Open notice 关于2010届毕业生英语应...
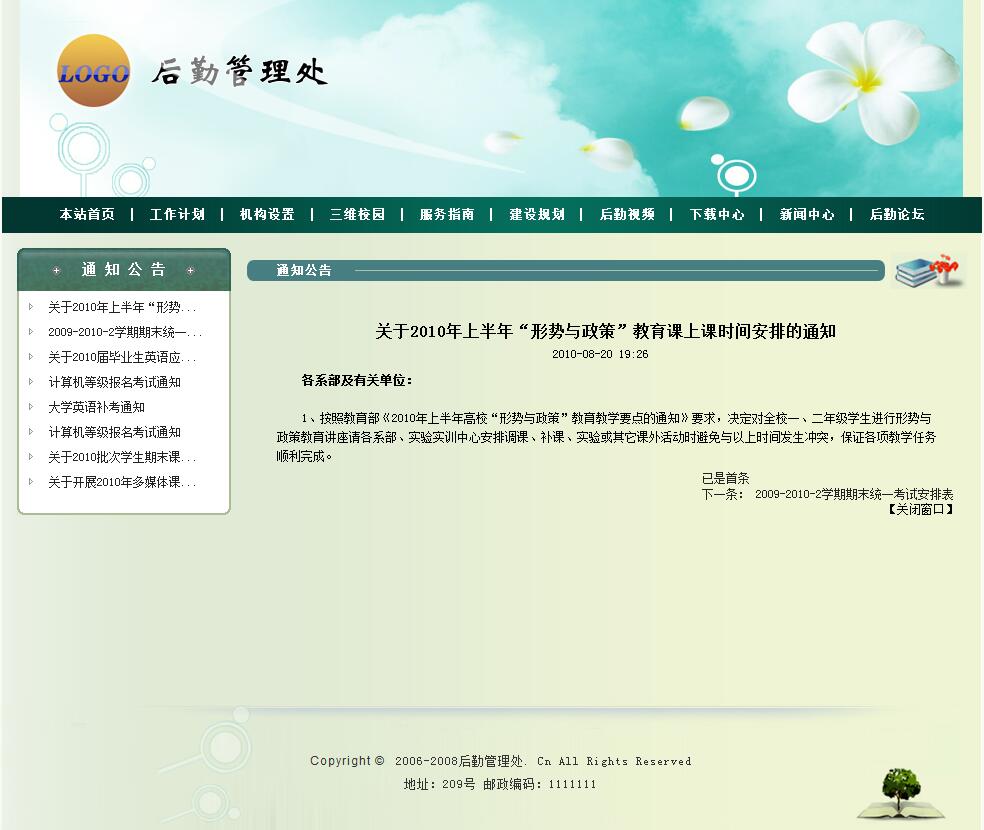This screenshot has width=984, height=830. (x=122, y=358)
